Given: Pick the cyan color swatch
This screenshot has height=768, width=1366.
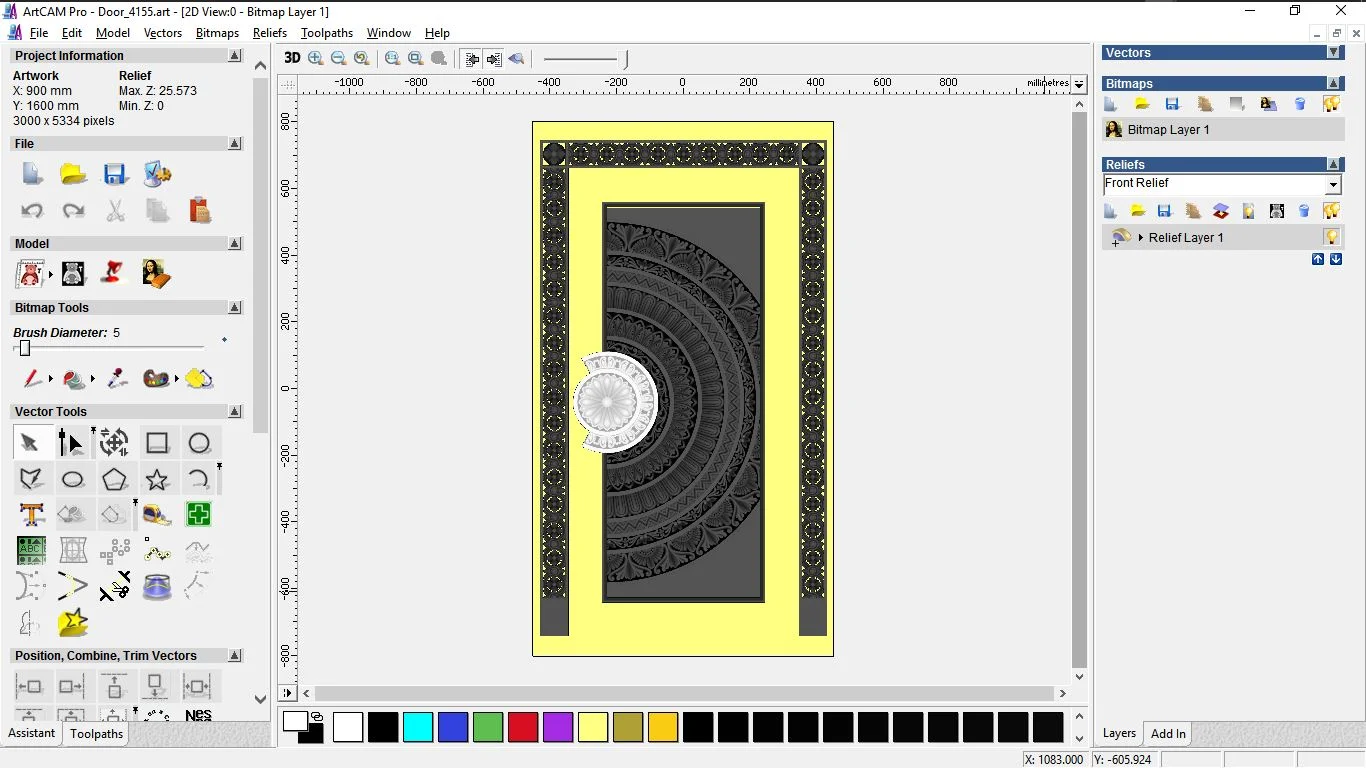Looking at the screenshot, I should pos(418,727).
